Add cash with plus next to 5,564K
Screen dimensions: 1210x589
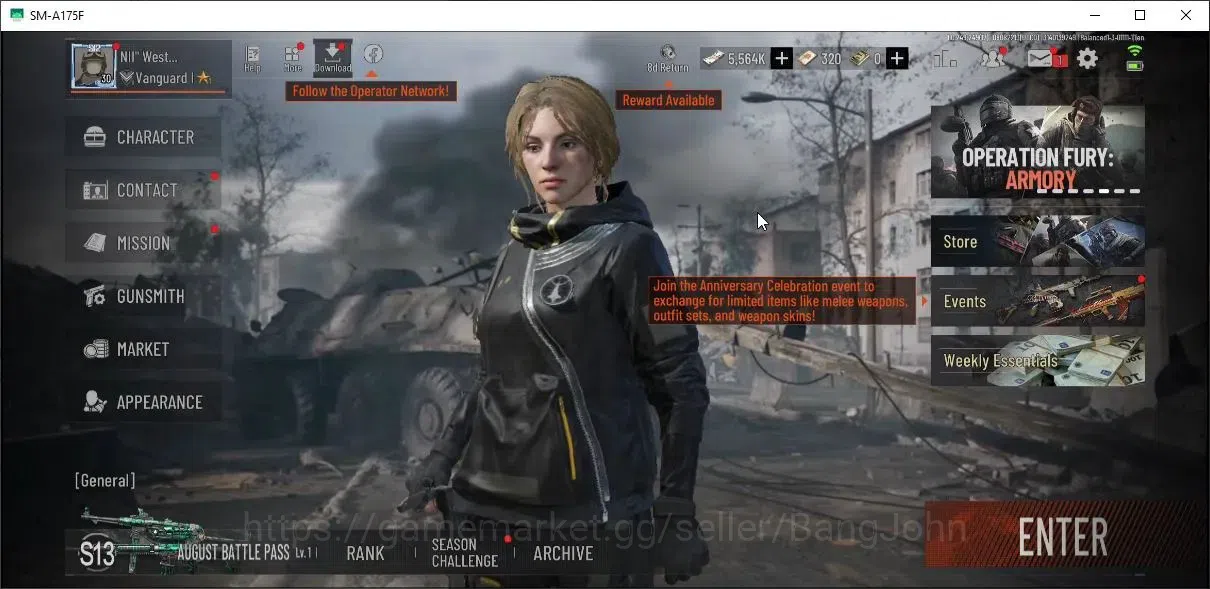782,59
